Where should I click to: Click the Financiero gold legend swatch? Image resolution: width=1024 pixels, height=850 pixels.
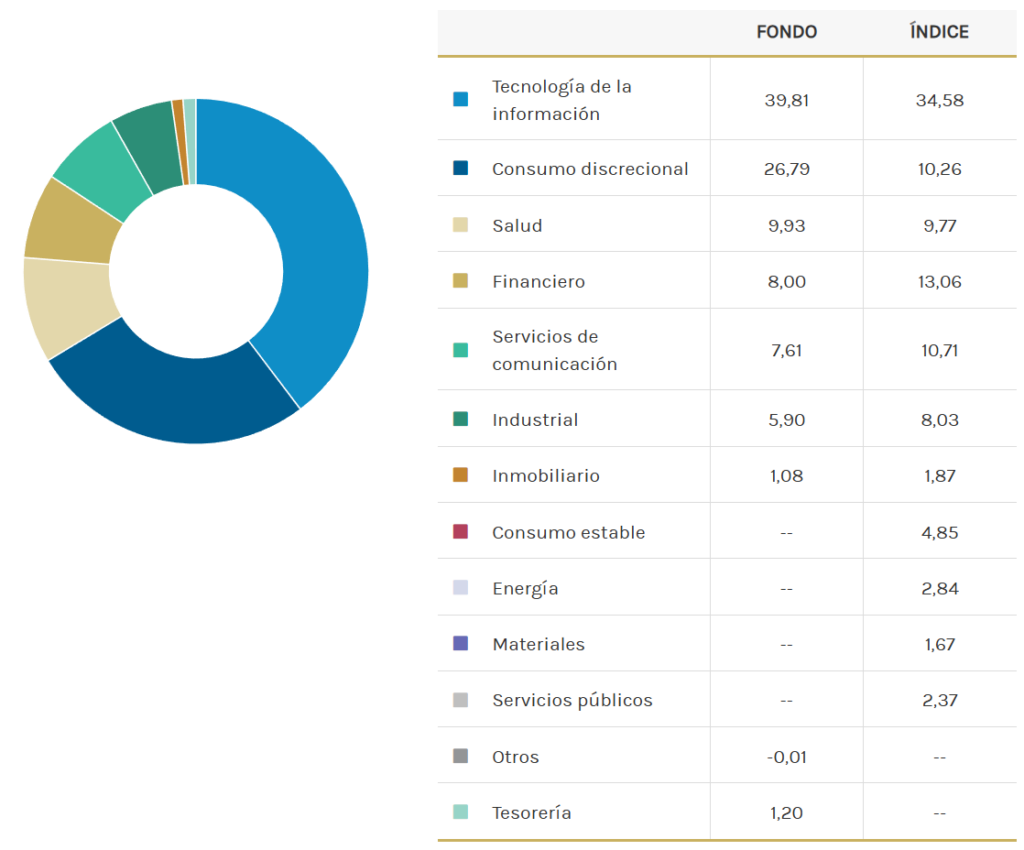[x=460, y=281]
